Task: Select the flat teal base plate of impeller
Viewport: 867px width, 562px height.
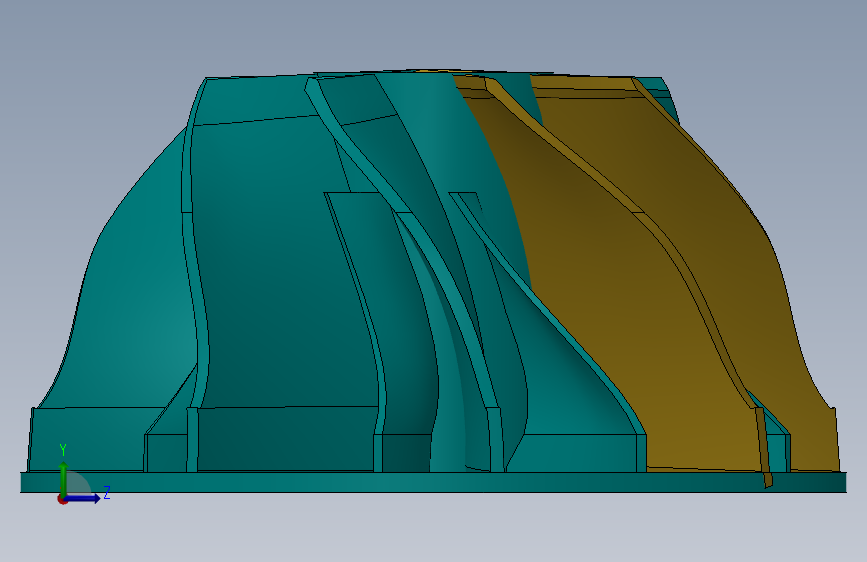Action: click(433, 482)
